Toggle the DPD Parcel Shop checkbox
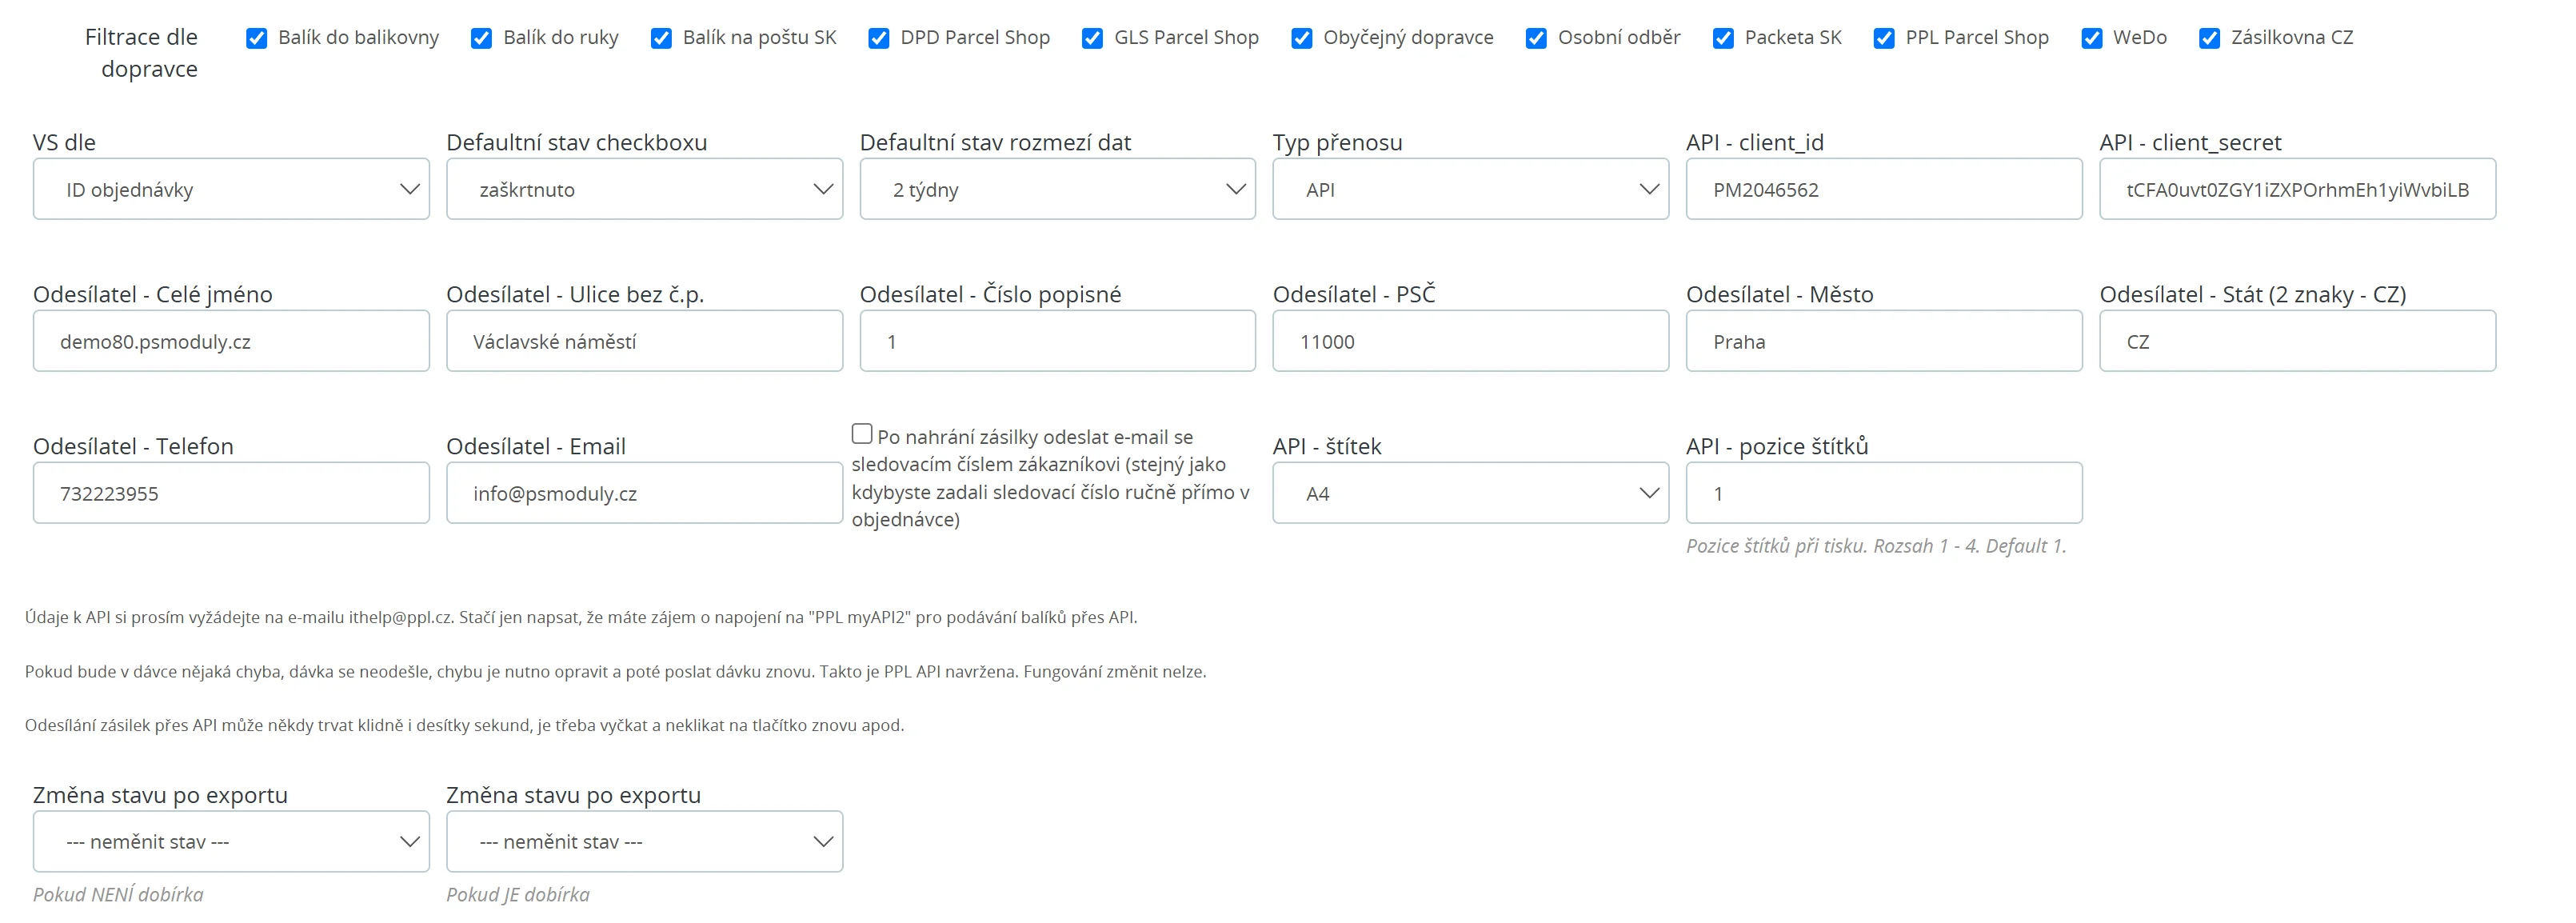The height and width of the screenshot is (923, 2576). [x=878, y=38]
